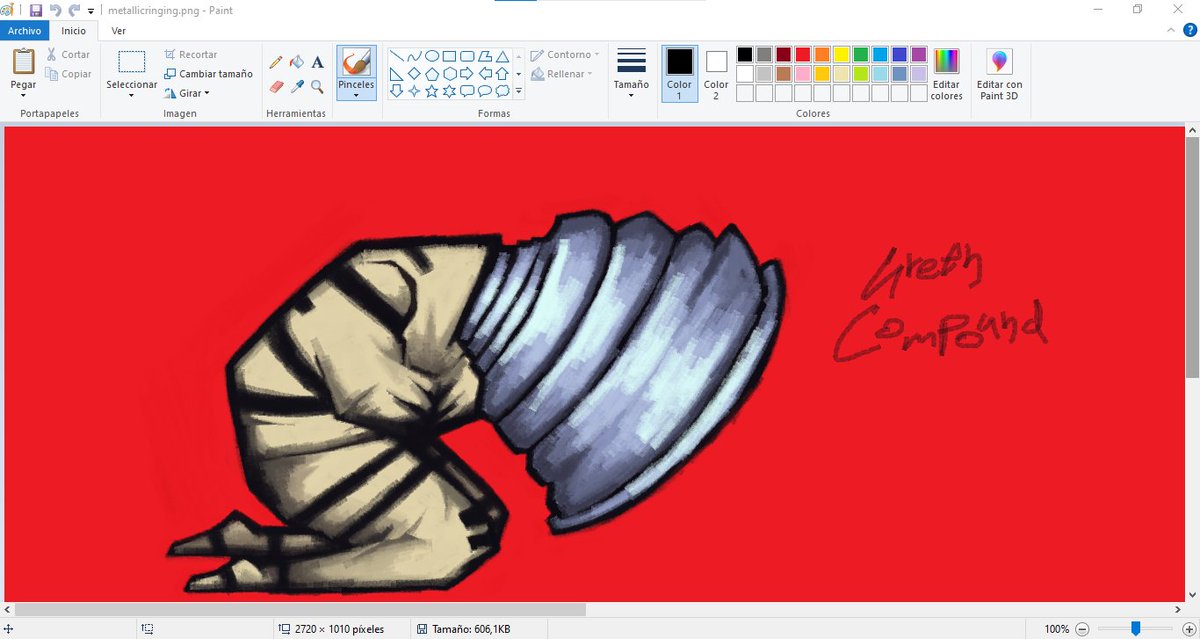Open the Pinceles (Brushes) tool
The width and height of the screenshot is (1200, 639).
tap(356, 70)
